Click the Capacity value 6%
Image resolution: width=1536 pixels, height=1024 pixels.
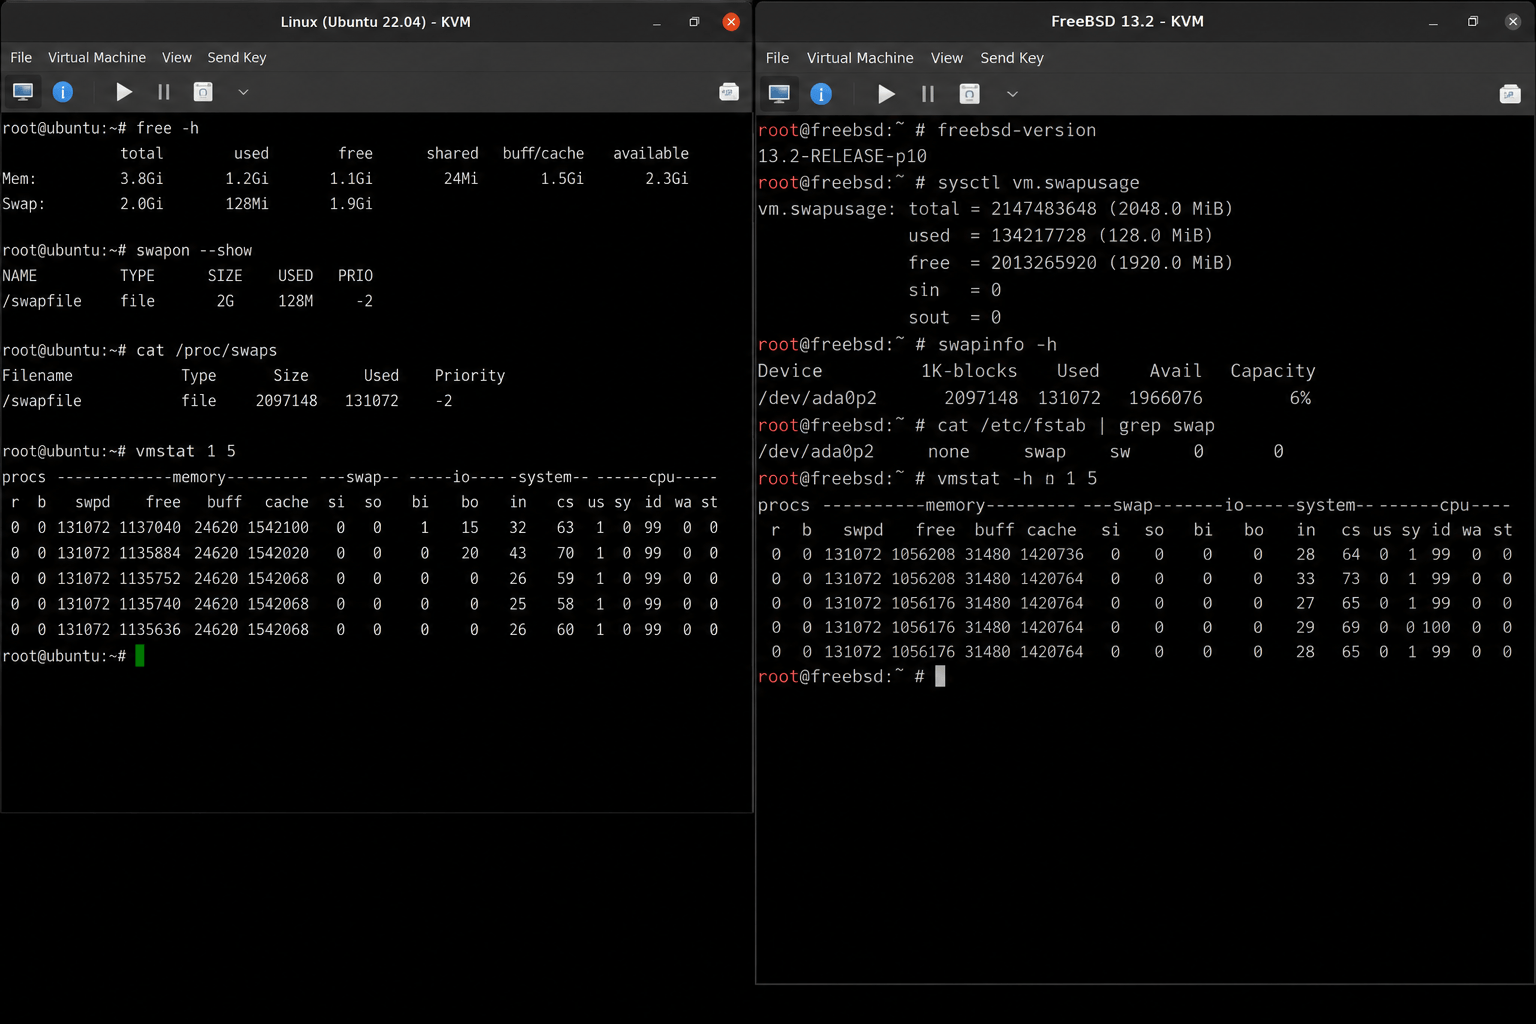(x=1300, y=398)
